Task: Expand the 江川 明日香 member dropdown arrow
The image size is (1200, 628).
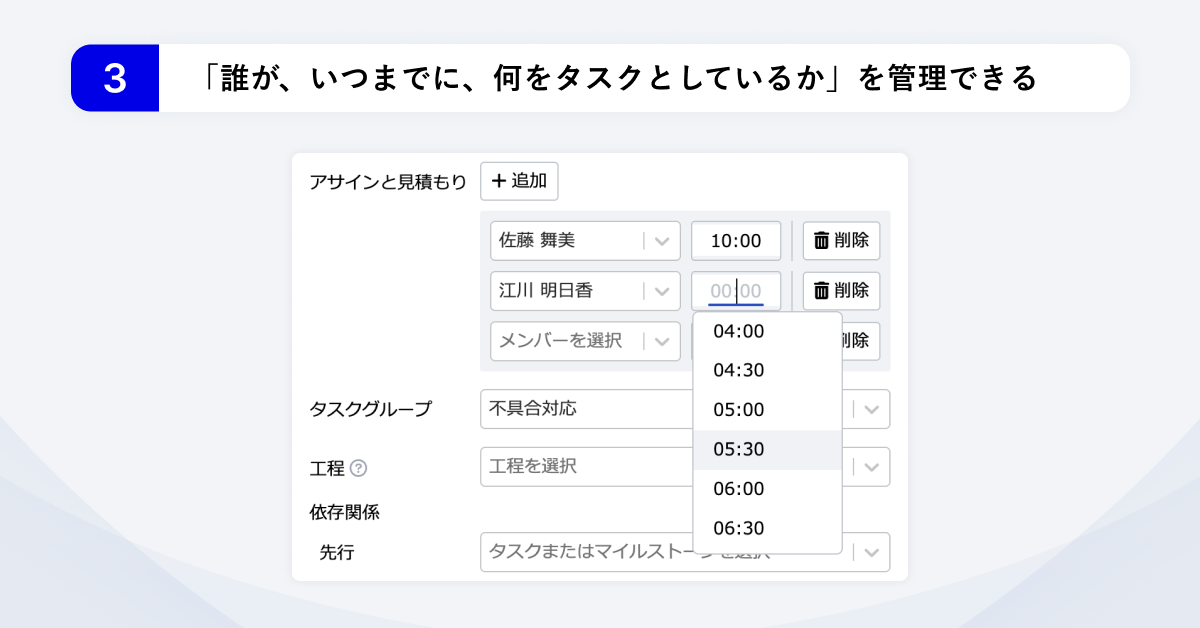Action: (662, 291)
